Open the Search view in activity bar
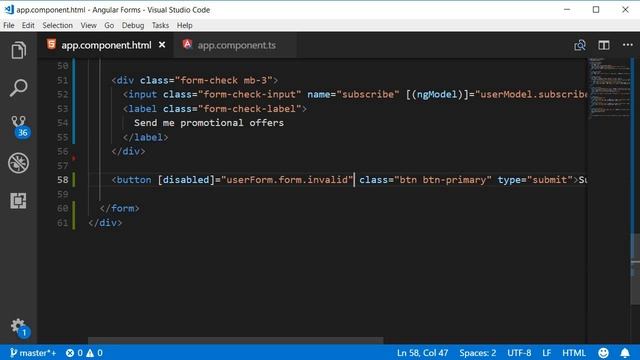 [18, 88]
